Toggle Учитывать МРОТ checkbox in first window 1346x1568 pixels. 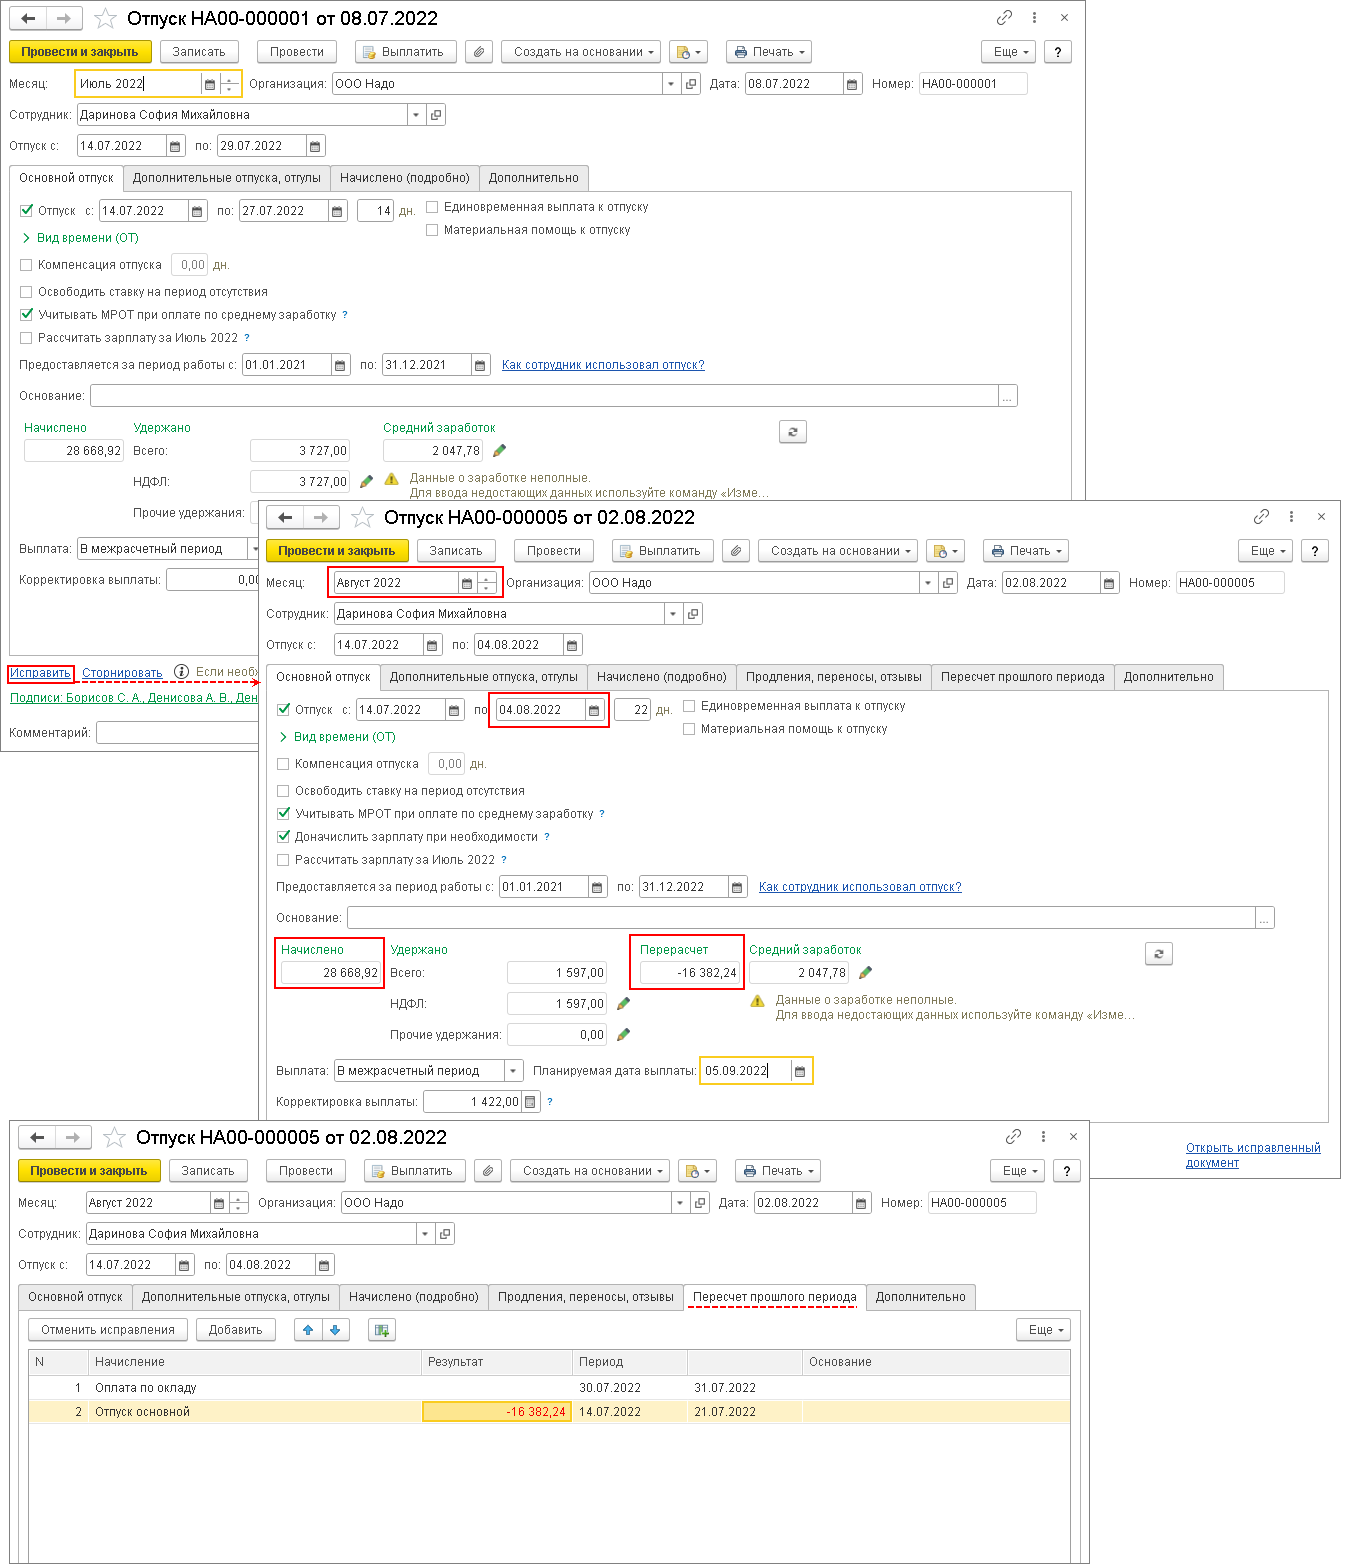click(27, 315)
